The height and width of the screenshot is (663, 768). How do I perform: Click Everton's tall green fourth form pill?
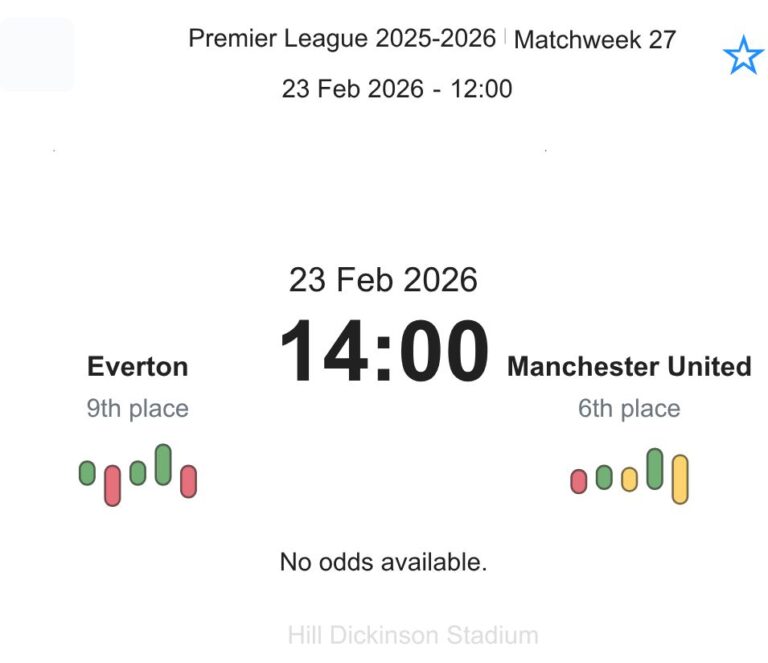163,464
